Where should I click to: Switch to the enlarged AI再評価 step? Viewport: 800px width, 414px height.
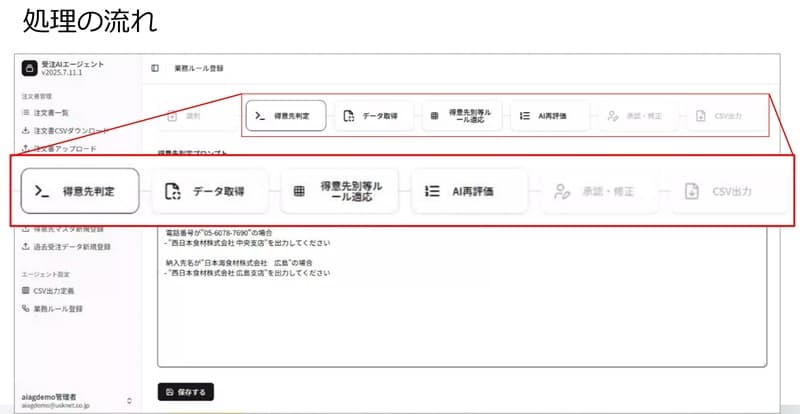468,190
